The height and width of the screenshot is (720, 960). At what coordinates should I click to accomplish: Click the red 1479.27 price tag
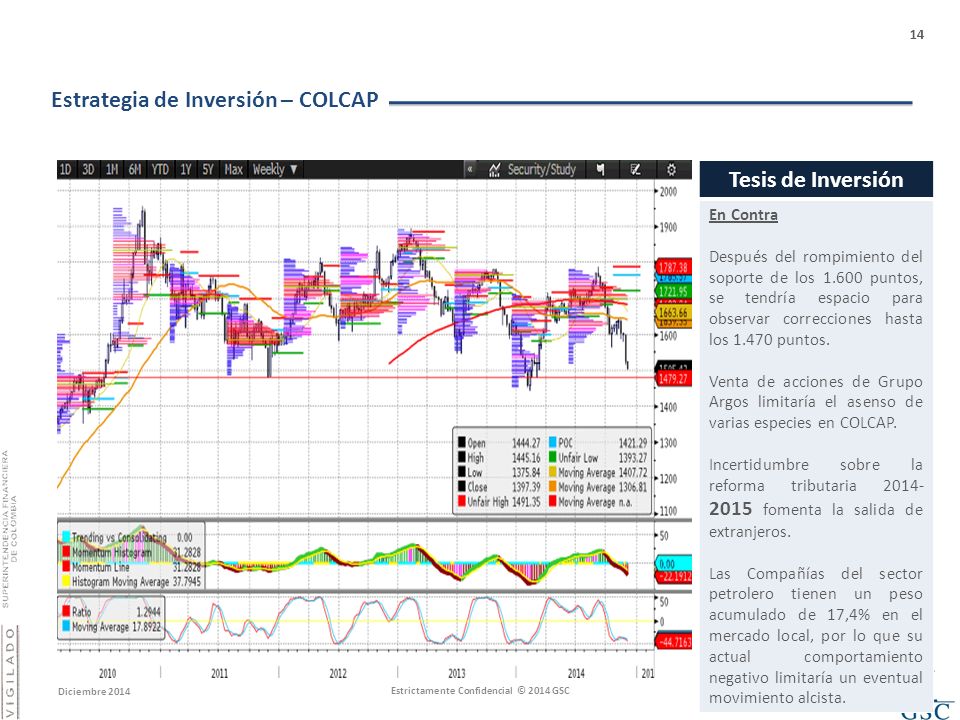pyautogui.click(x=673, y=379)
